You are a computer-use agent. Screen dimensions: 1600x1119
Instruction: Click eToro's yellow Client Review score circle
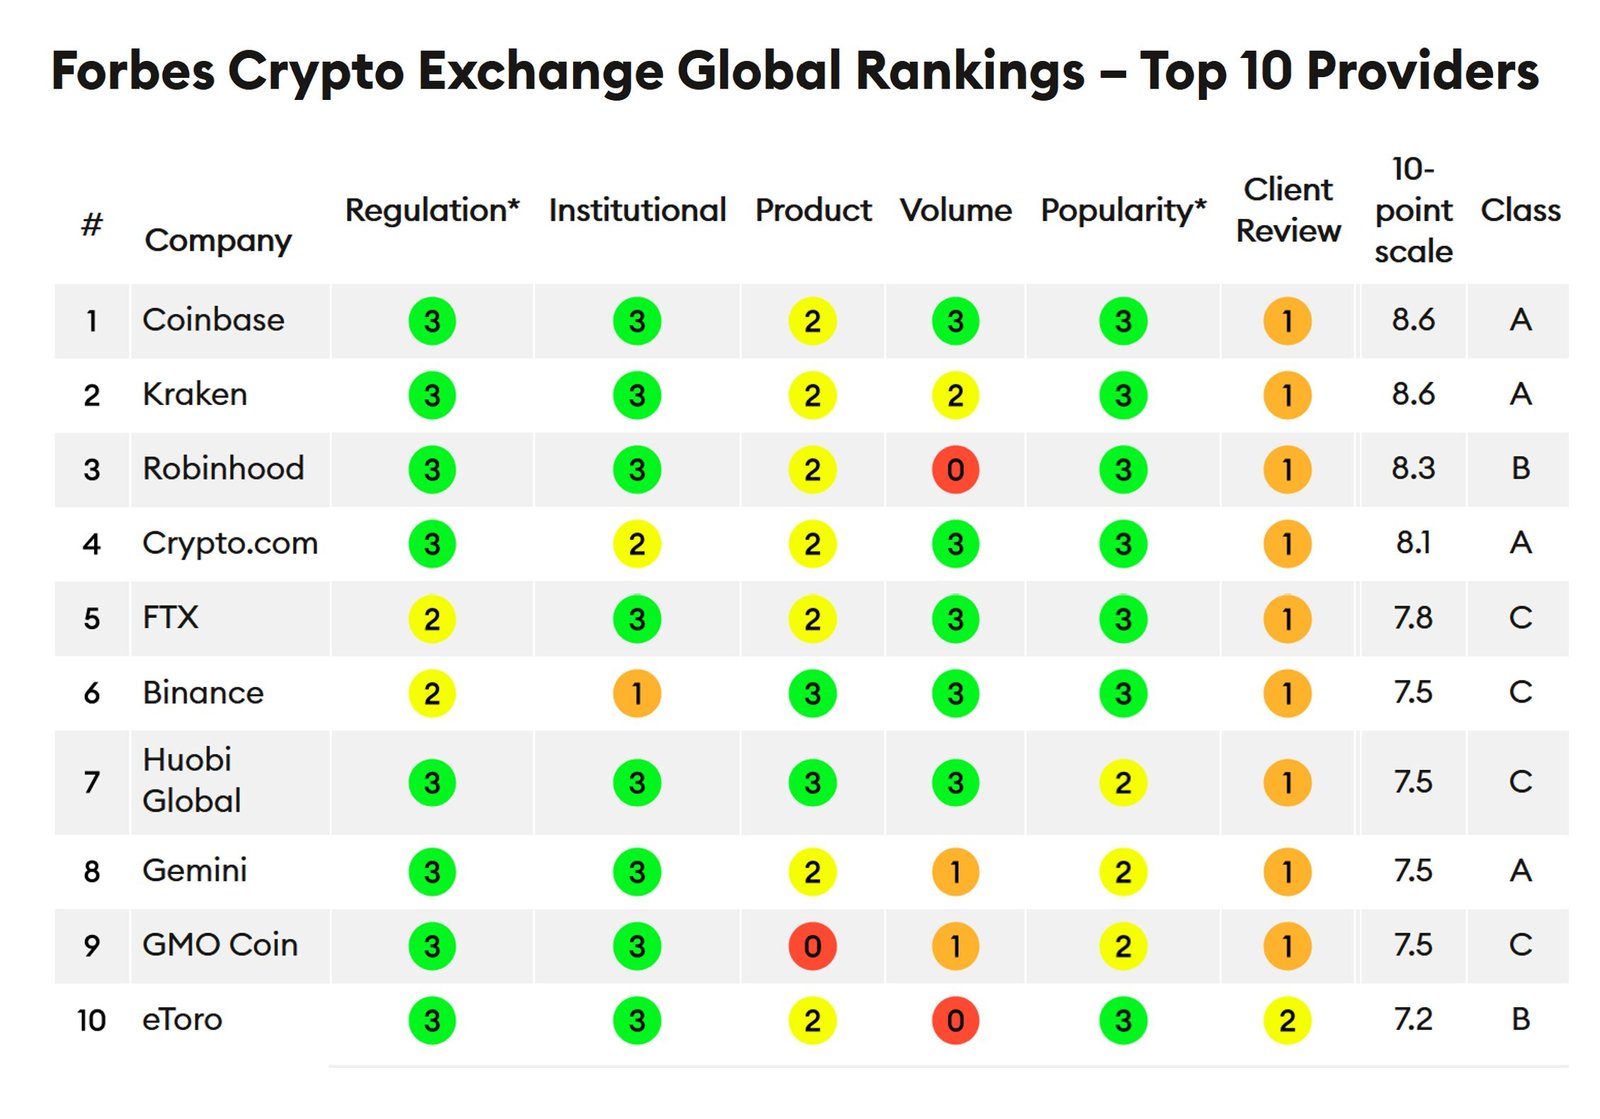point(1287,1021)
